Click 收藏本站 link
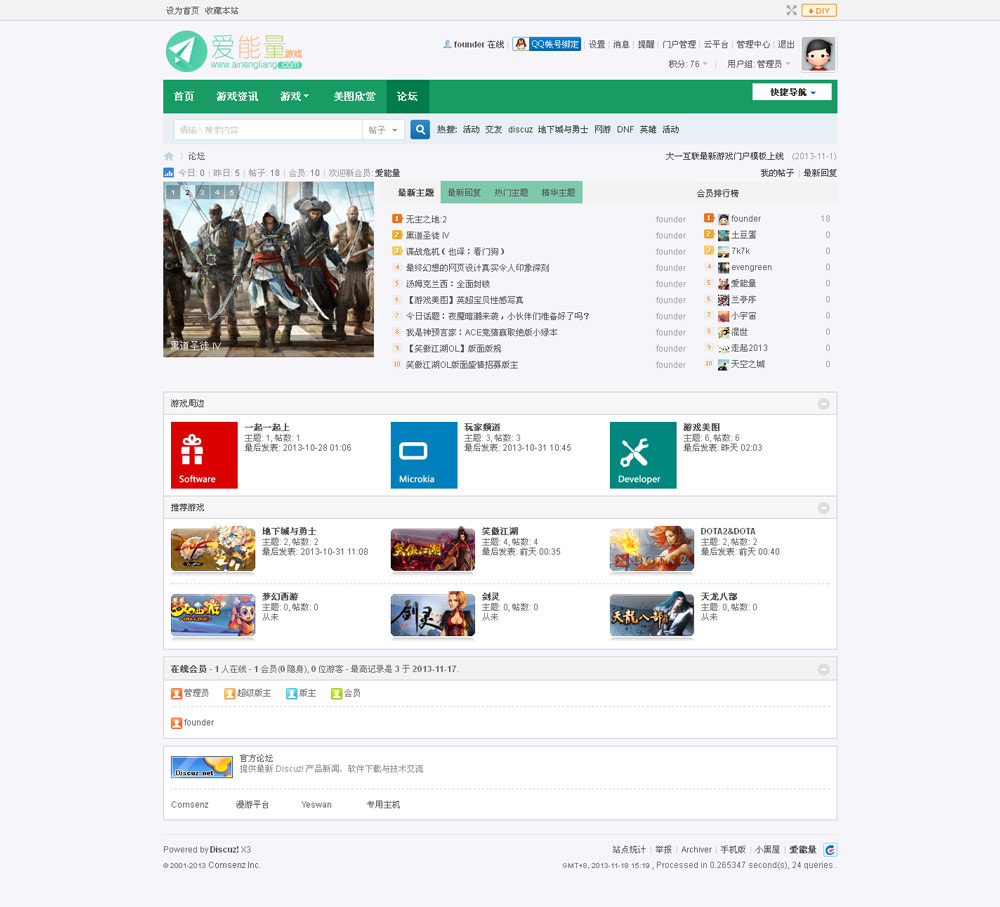Screen dimensions: 1000x907 221,10
